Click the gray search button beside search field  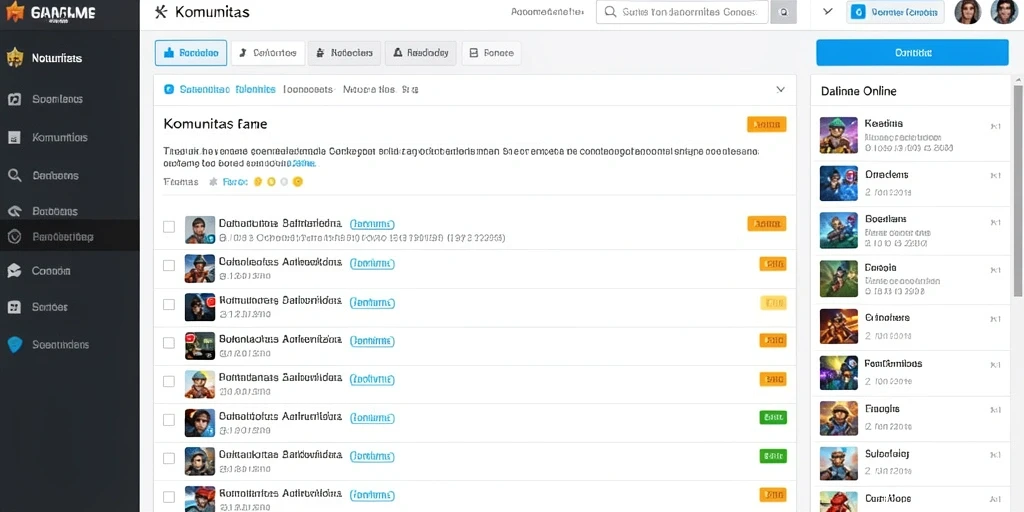(784, 12)
